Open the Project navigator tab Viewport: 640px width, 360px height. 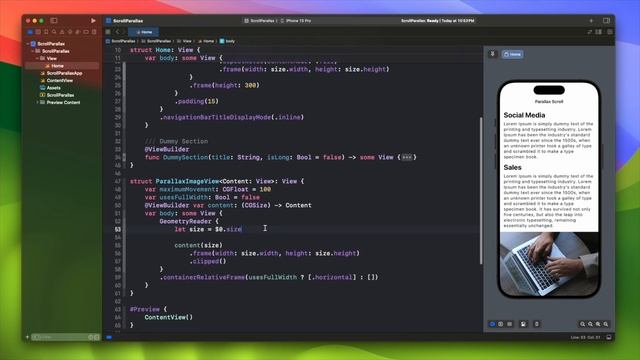tap(30, 32)
